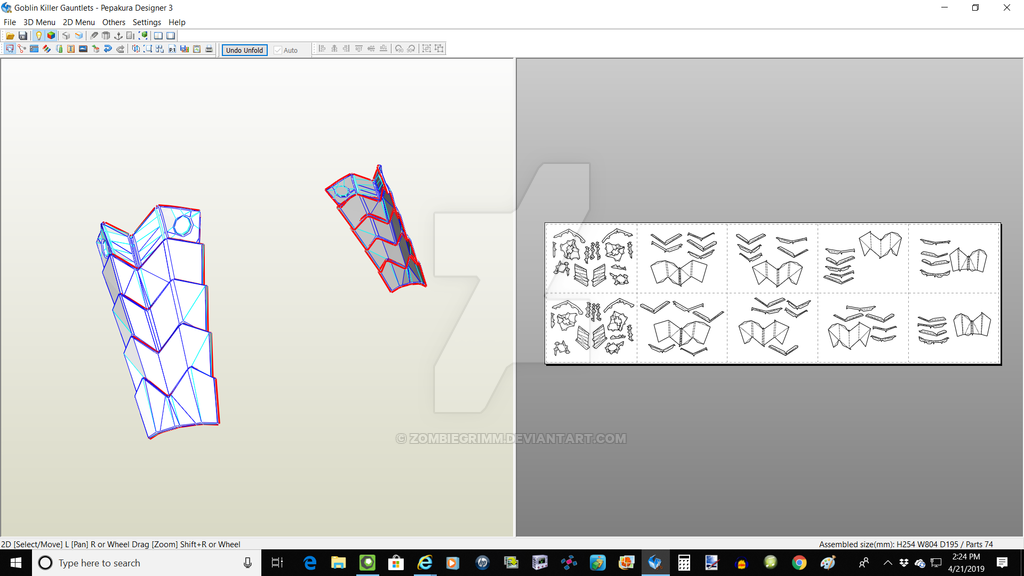Open the Action Center notifications icon
This screenshot has height=576, width=1024.
[1002, 562]
